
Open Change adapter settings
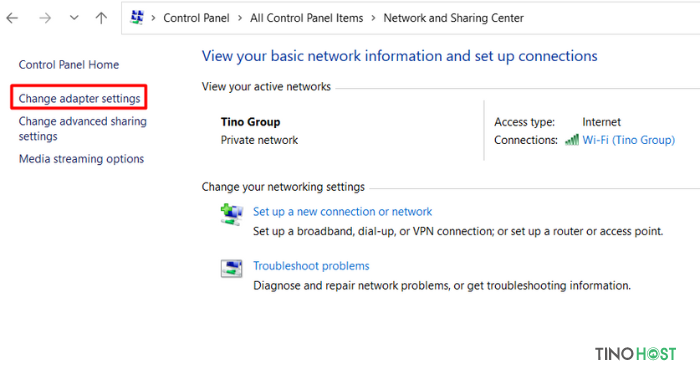point(79,98)
